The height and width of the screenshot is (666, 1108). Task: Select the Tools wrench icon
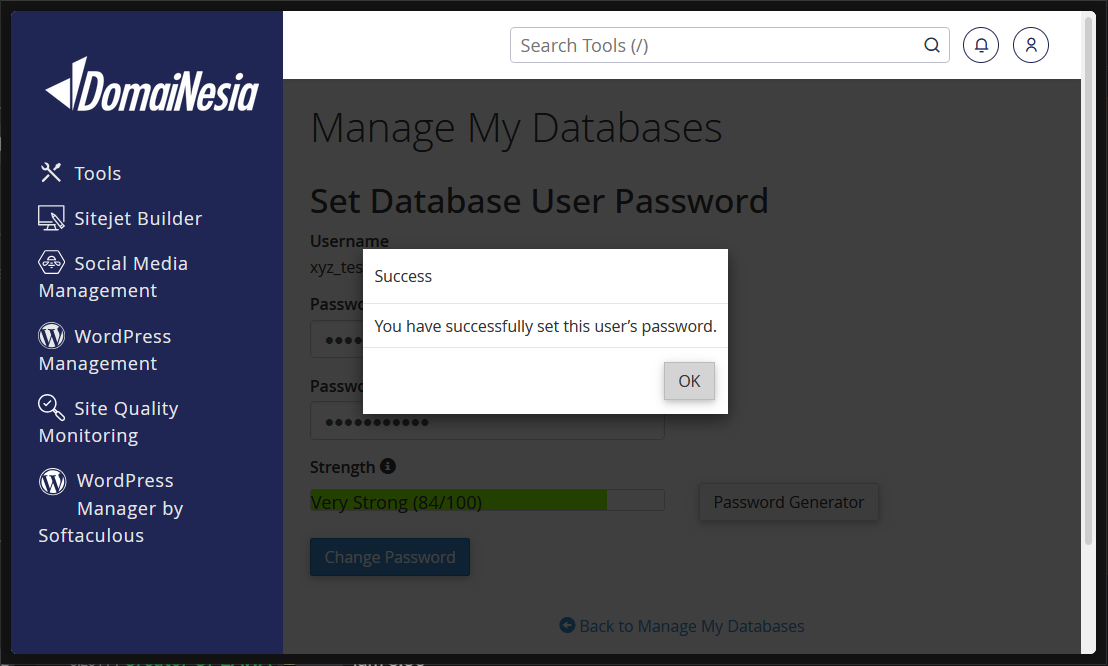pyautogui.click(x=51, y=172)
